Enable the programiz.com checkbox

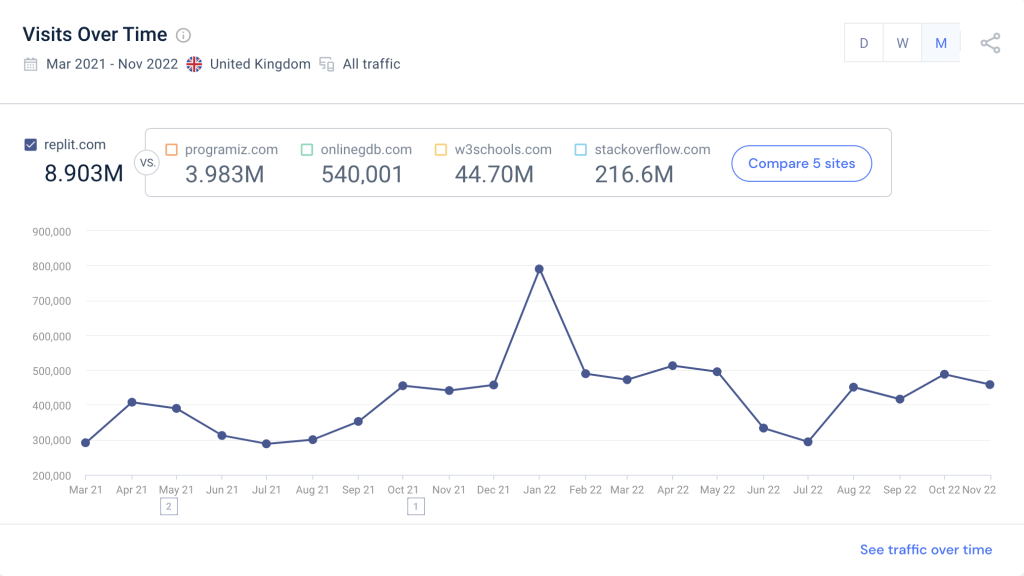pos(171,150)
